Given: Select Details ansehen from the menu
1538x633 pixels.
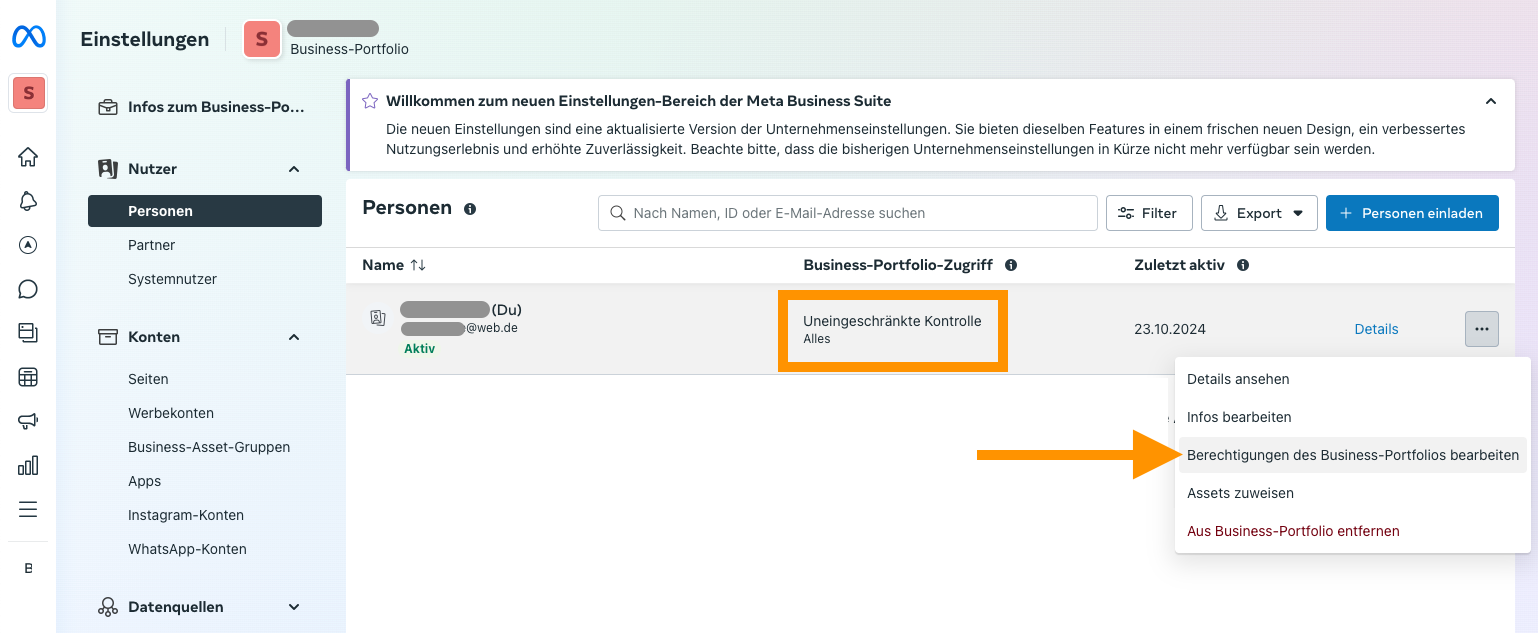Looking at the screenshot, I should pos(1353,379).
